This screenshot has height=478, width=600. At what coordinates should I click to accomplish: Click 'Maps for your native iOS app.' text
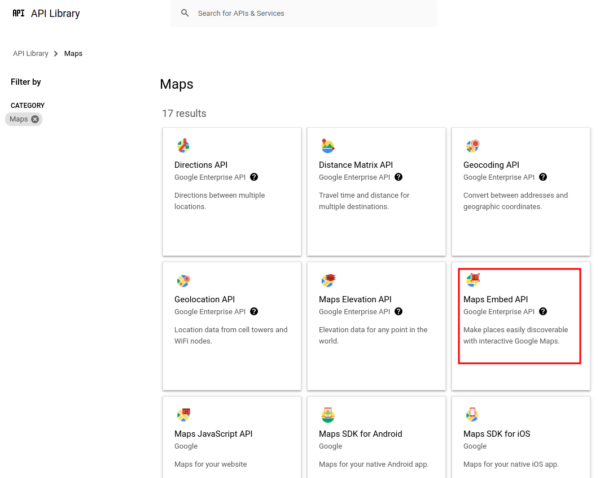coord(511,464)
